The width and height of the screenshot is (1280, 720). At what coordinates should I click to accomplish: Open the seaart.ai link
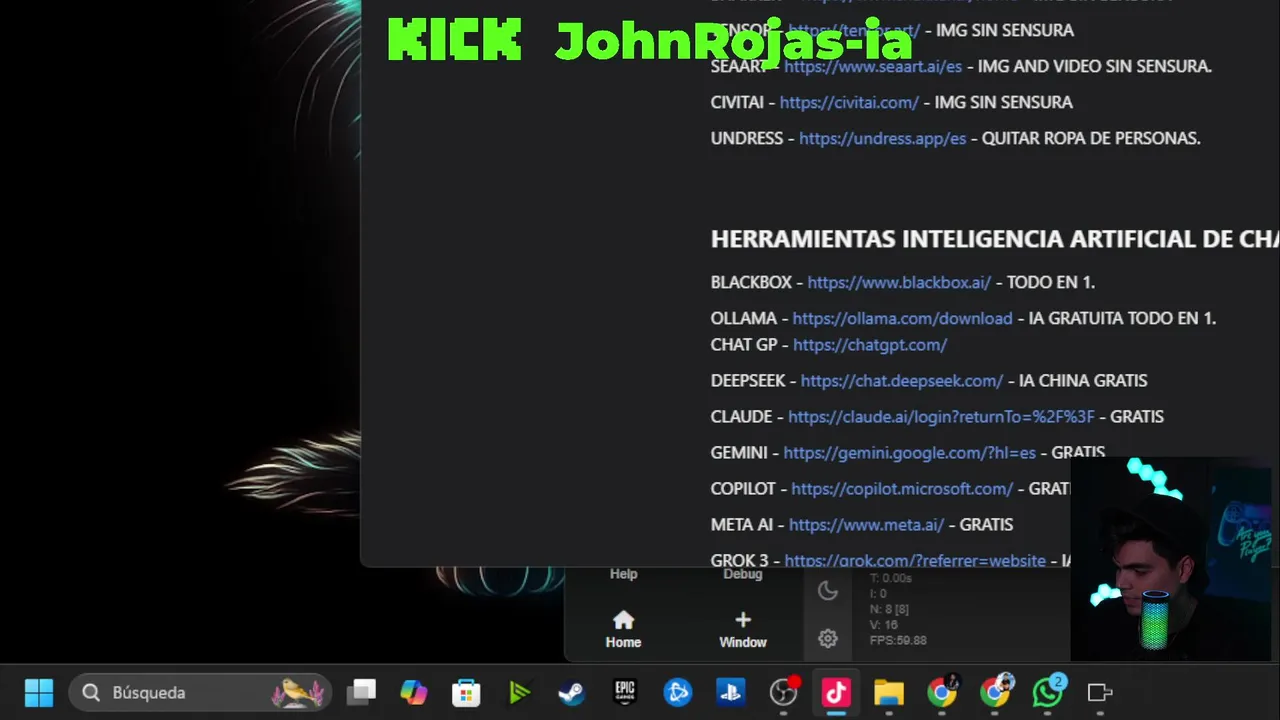click(873, 66)
